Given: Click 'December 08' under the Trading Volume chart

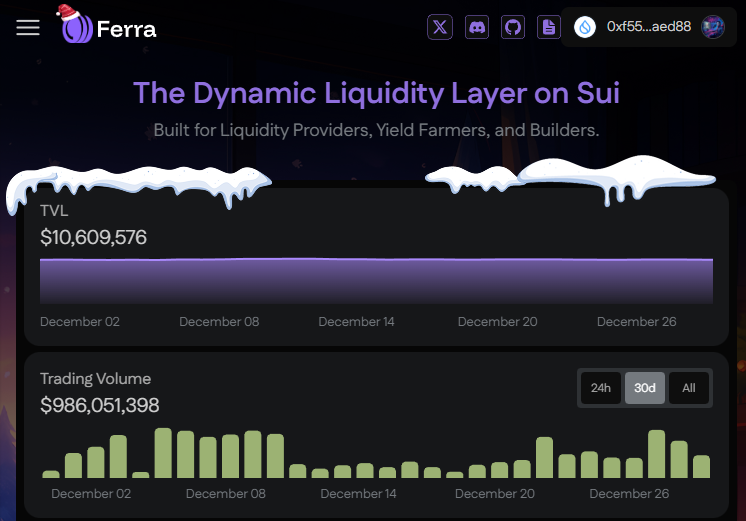Looking at the screenshot, I should click(226, 494).
